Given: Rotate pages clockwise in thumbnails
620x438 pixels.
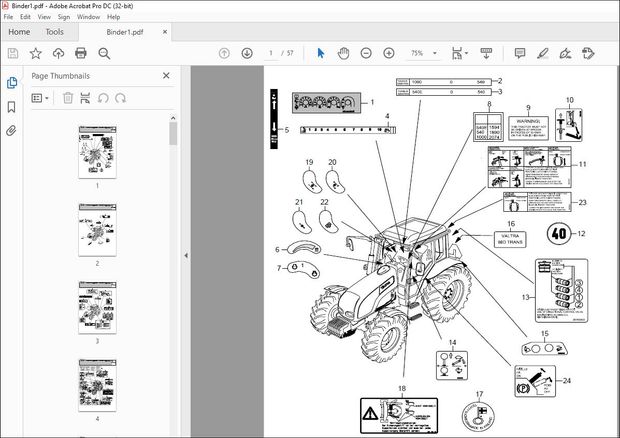Looking at the screenshot, I should (121, 98).
